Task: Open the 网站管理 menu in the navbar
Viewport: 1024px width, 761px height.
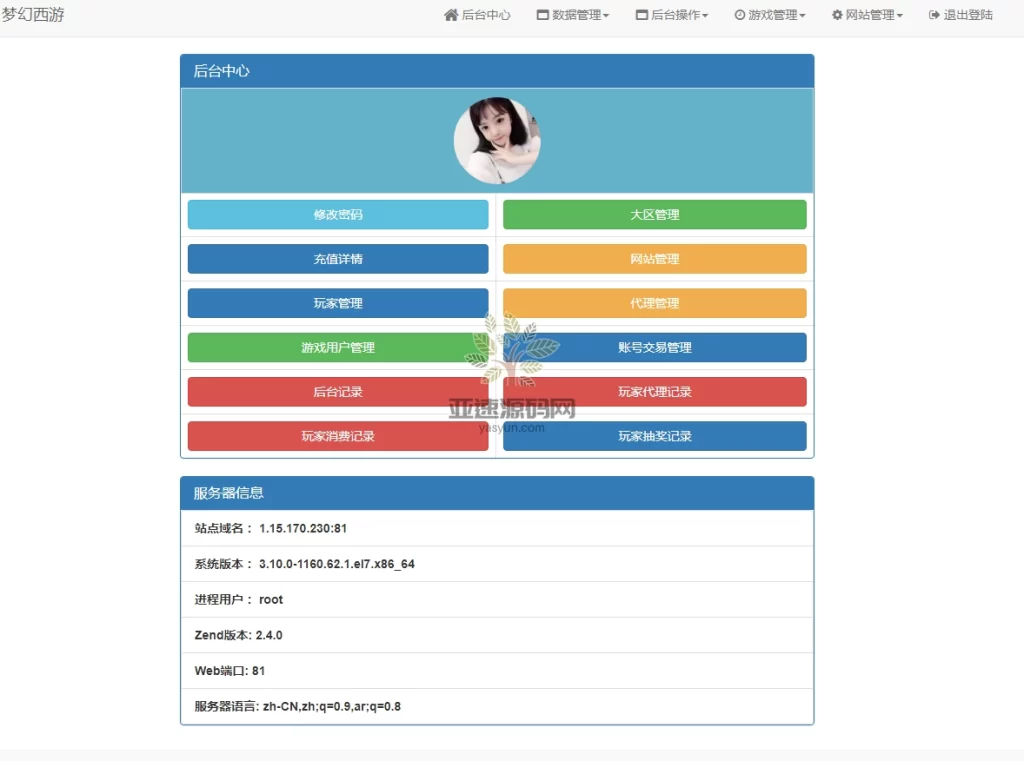Action: [x=868, y=15]
